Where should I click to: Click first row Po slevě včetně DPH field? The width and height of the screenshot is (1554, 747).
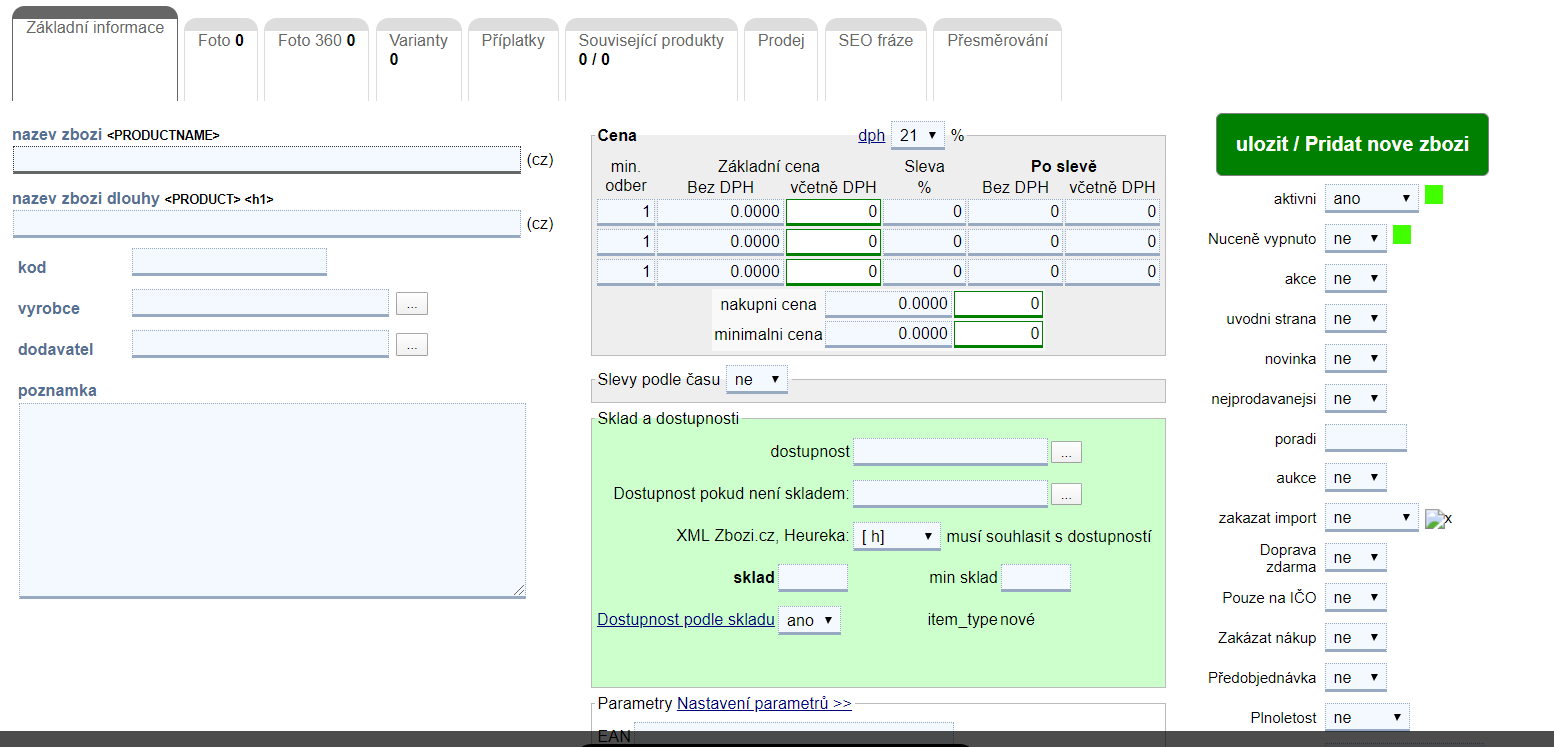coord(1112,212)
